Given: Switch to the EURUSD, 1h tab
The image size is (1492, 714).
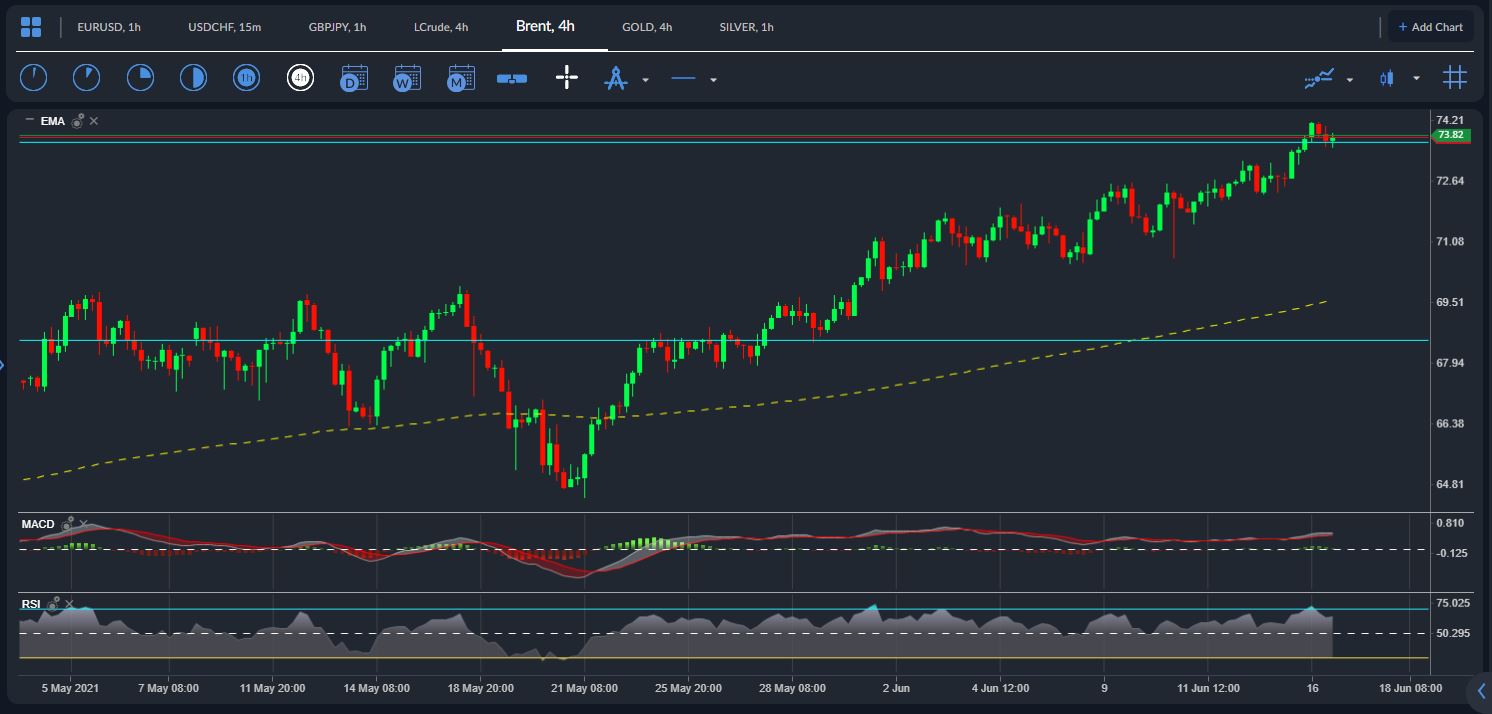Looking at the screenshot, I should (109, 27).
